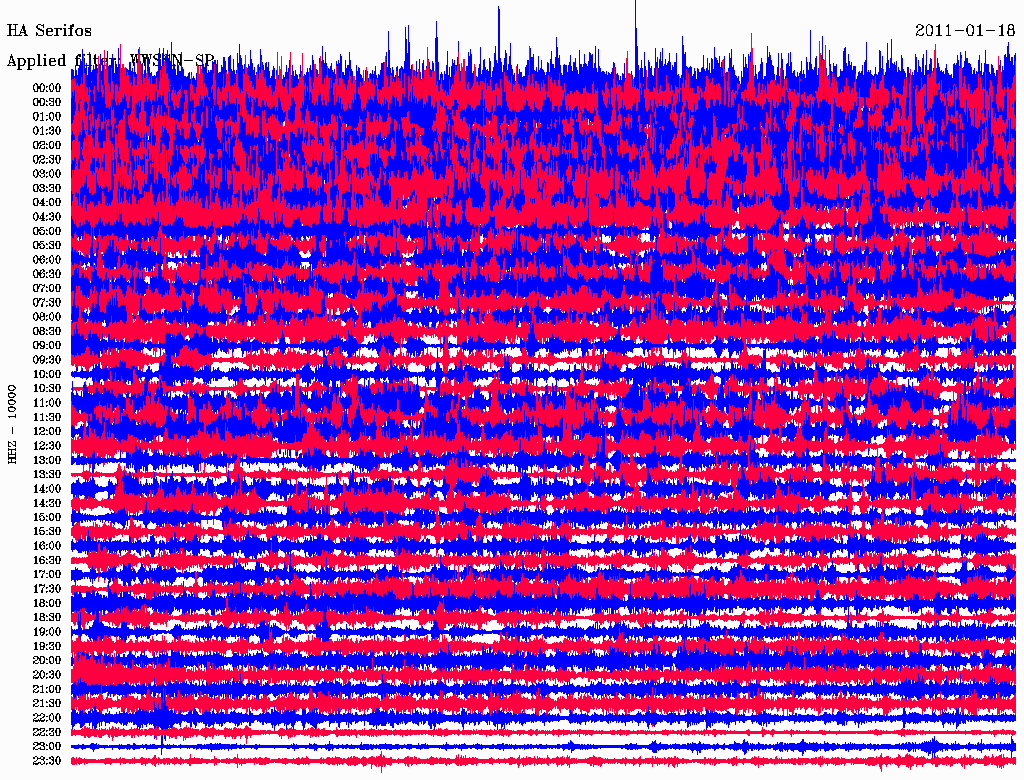Select the 00:00 time label

coord(47,88)
